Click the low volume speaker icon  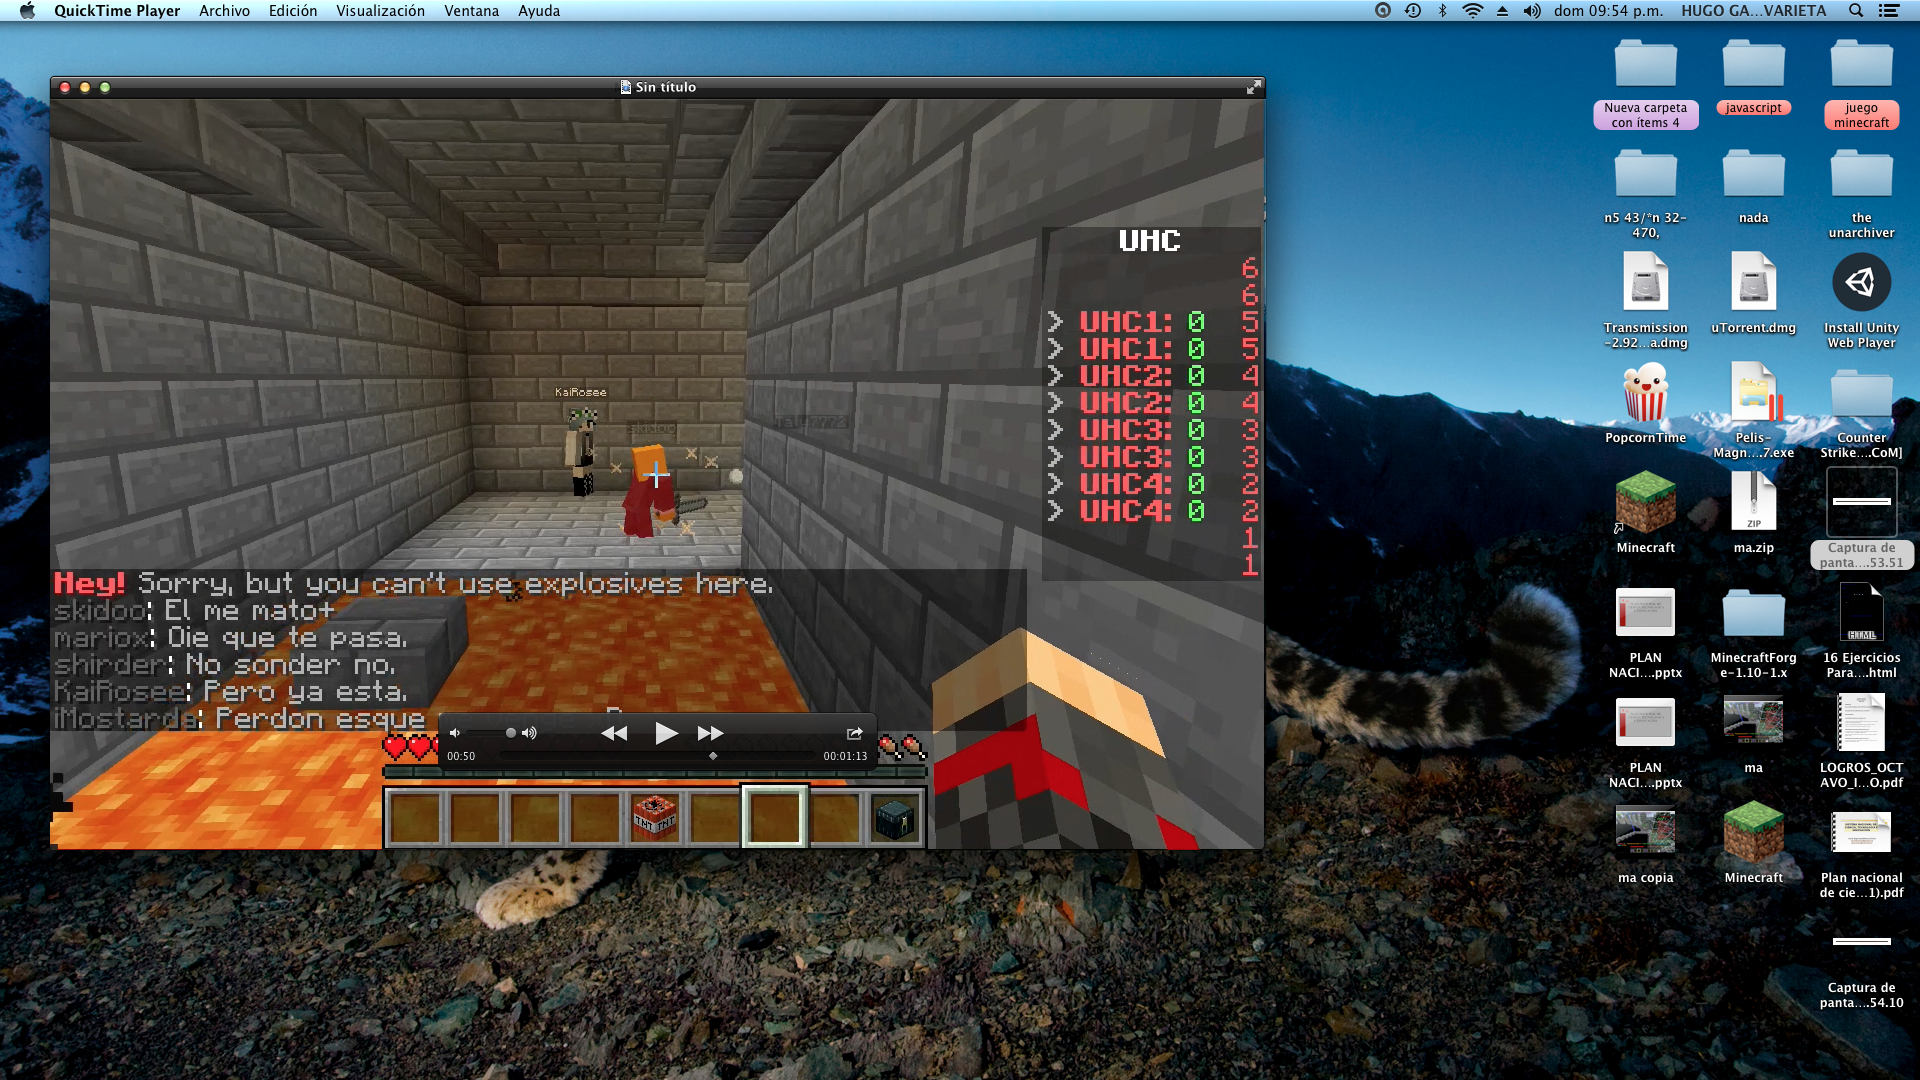point(455,733)
